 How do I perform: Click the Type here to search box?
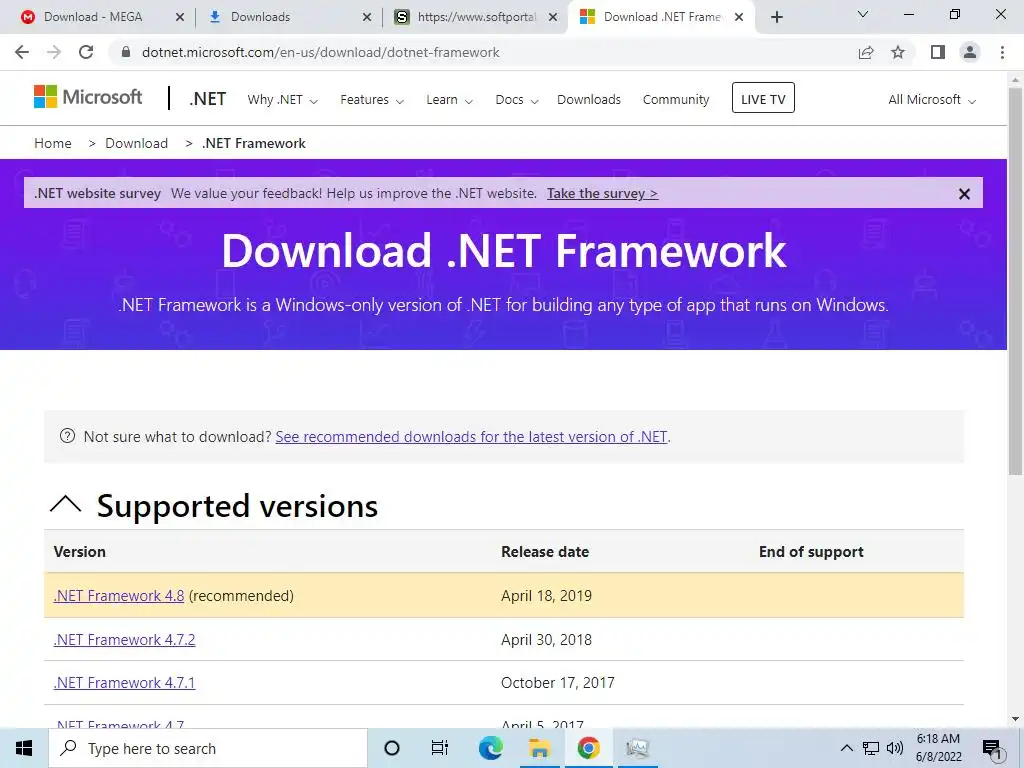(208, 748)
